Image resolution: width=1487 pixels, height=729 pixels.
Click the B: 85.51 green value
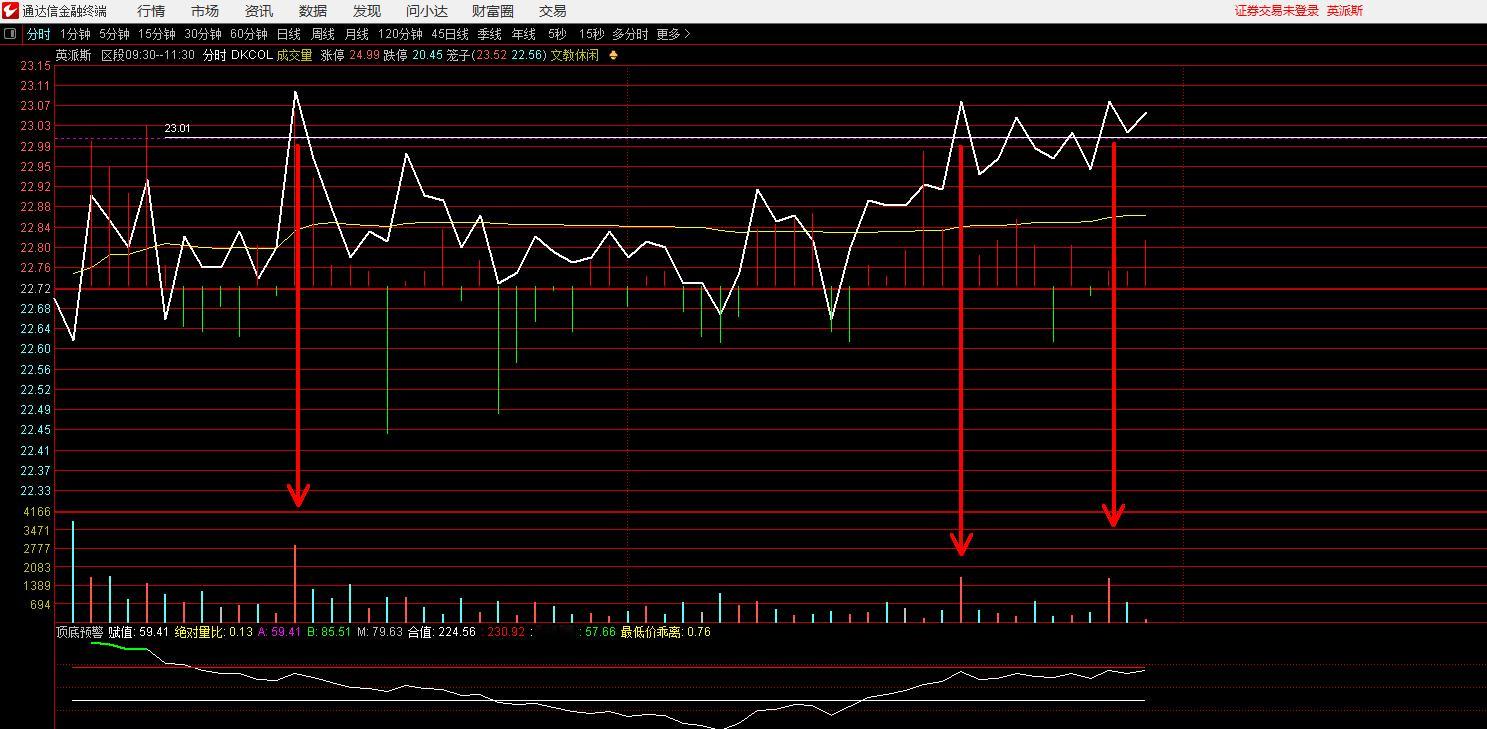(x=329, y=632)
